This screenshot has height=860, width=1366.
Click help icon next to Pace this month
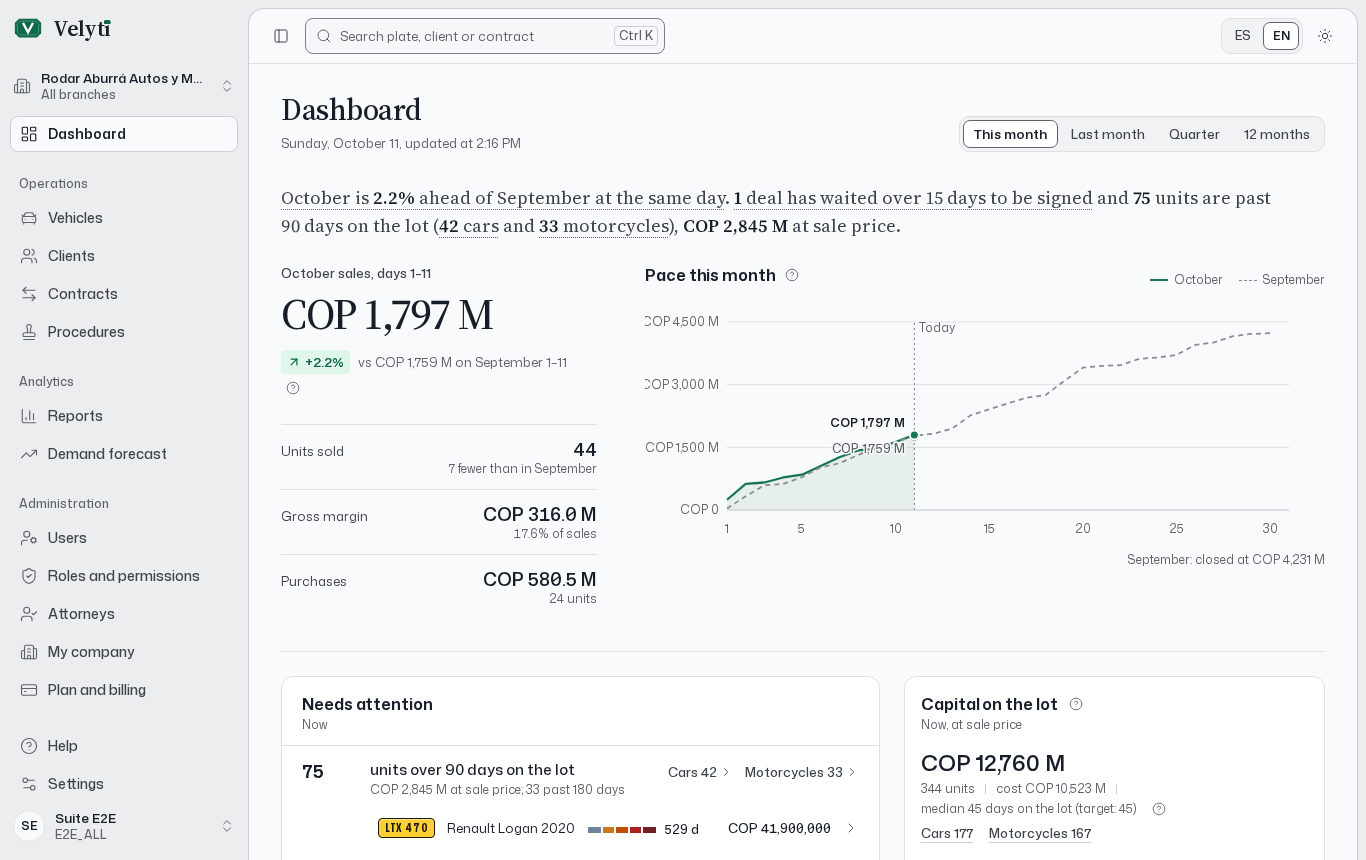(792, 275)
